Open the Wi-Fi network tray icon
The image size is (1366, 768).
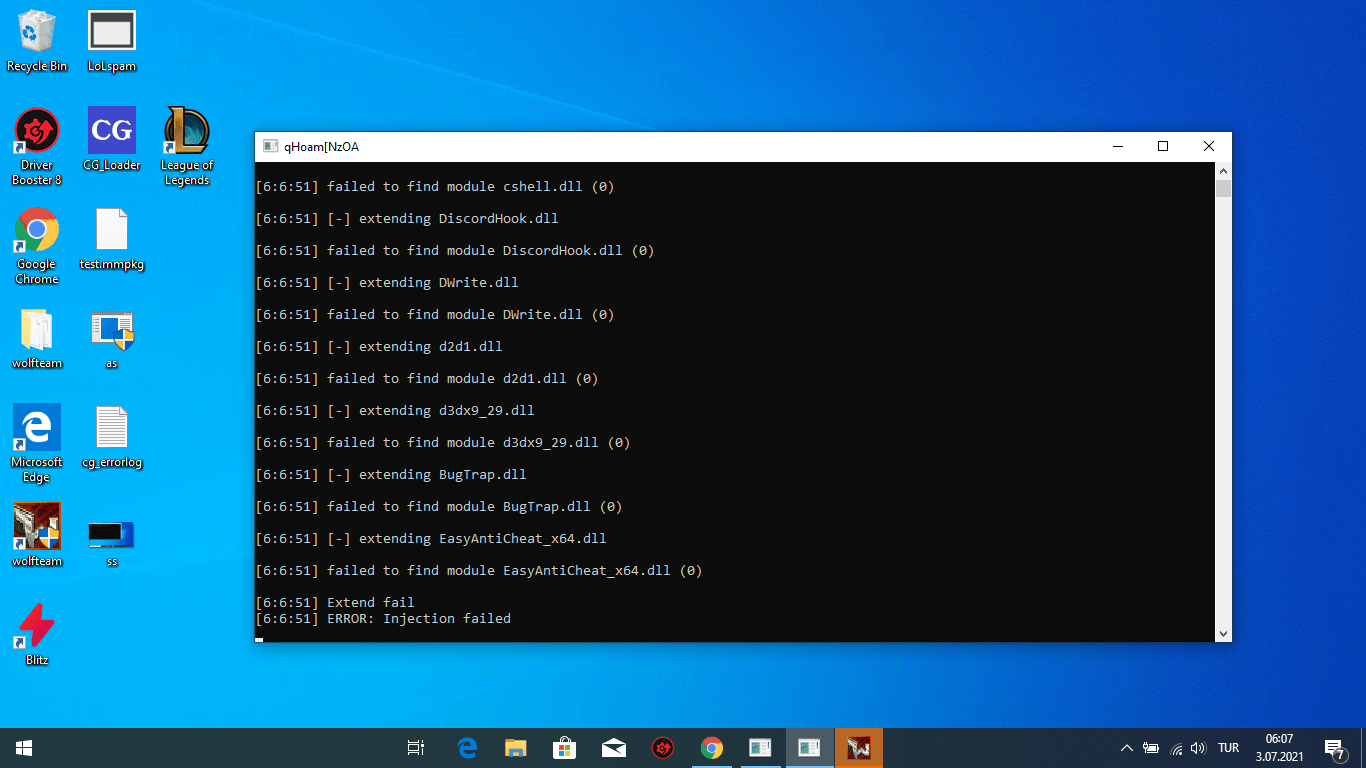pos(1177,748)
